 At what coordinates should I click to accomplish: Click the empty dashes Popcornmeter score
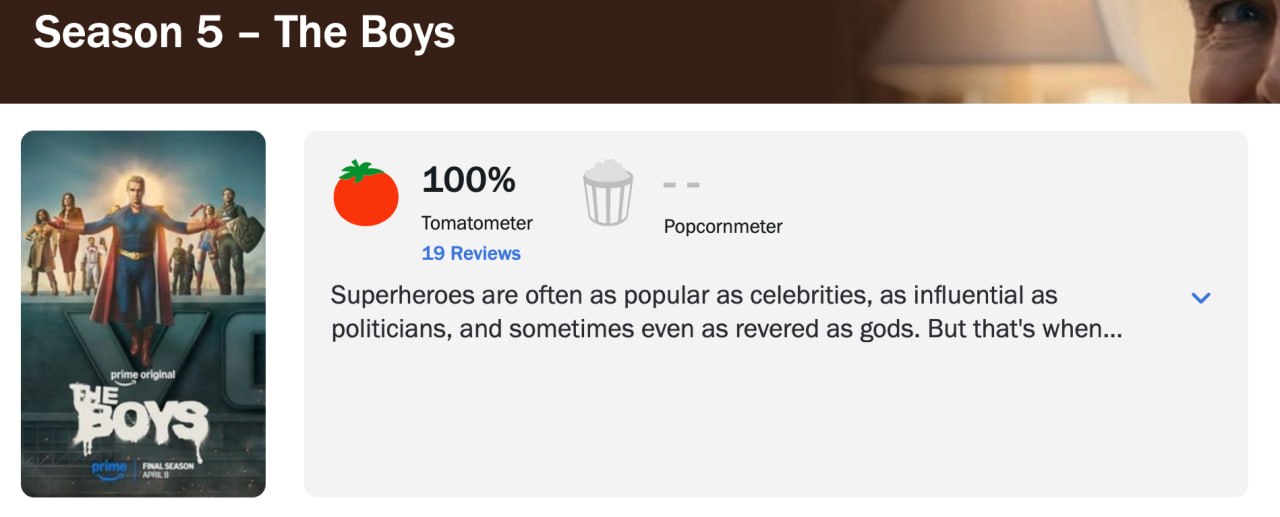(x=681, y=185)
